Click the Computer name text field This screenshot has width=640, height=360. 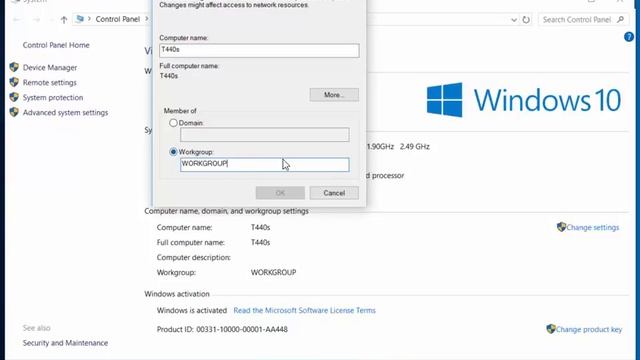[259, 50]
